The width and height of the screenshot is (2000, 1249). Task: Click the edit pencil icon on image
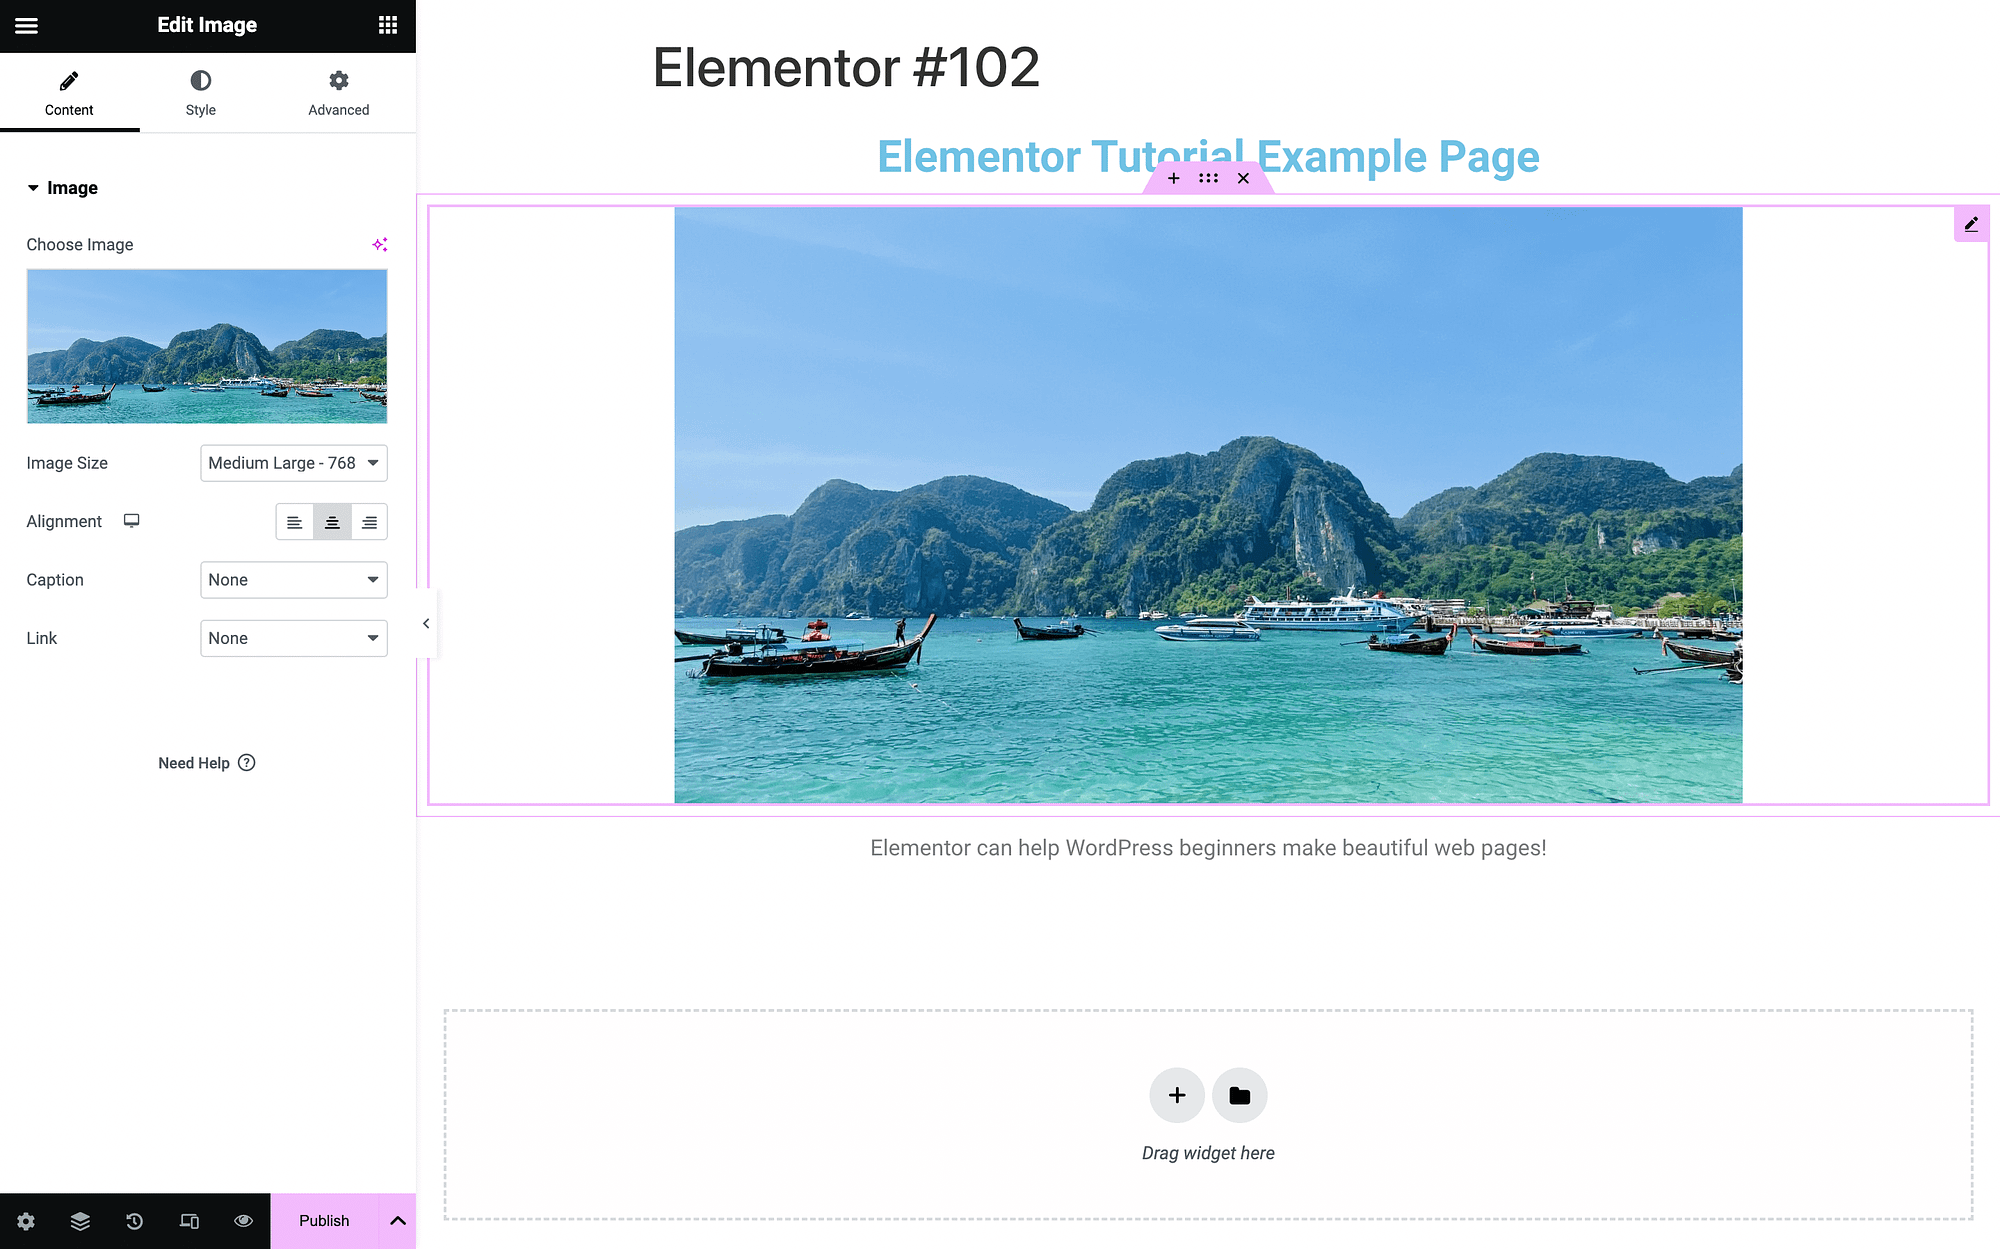1971,223
